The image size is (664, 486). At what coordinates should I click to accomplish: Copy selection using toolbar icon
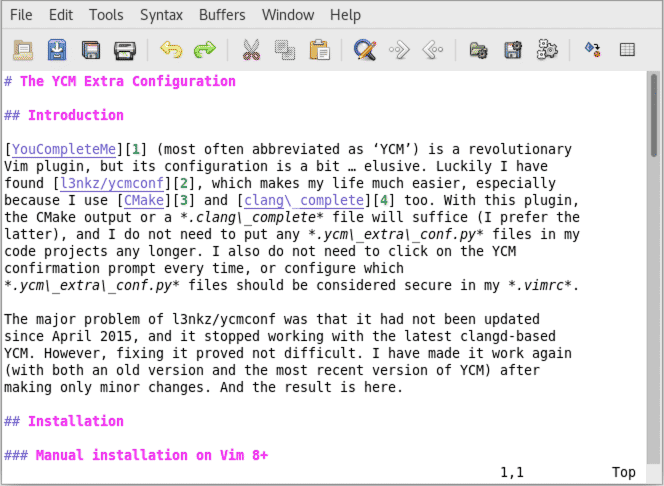point(285,49)
